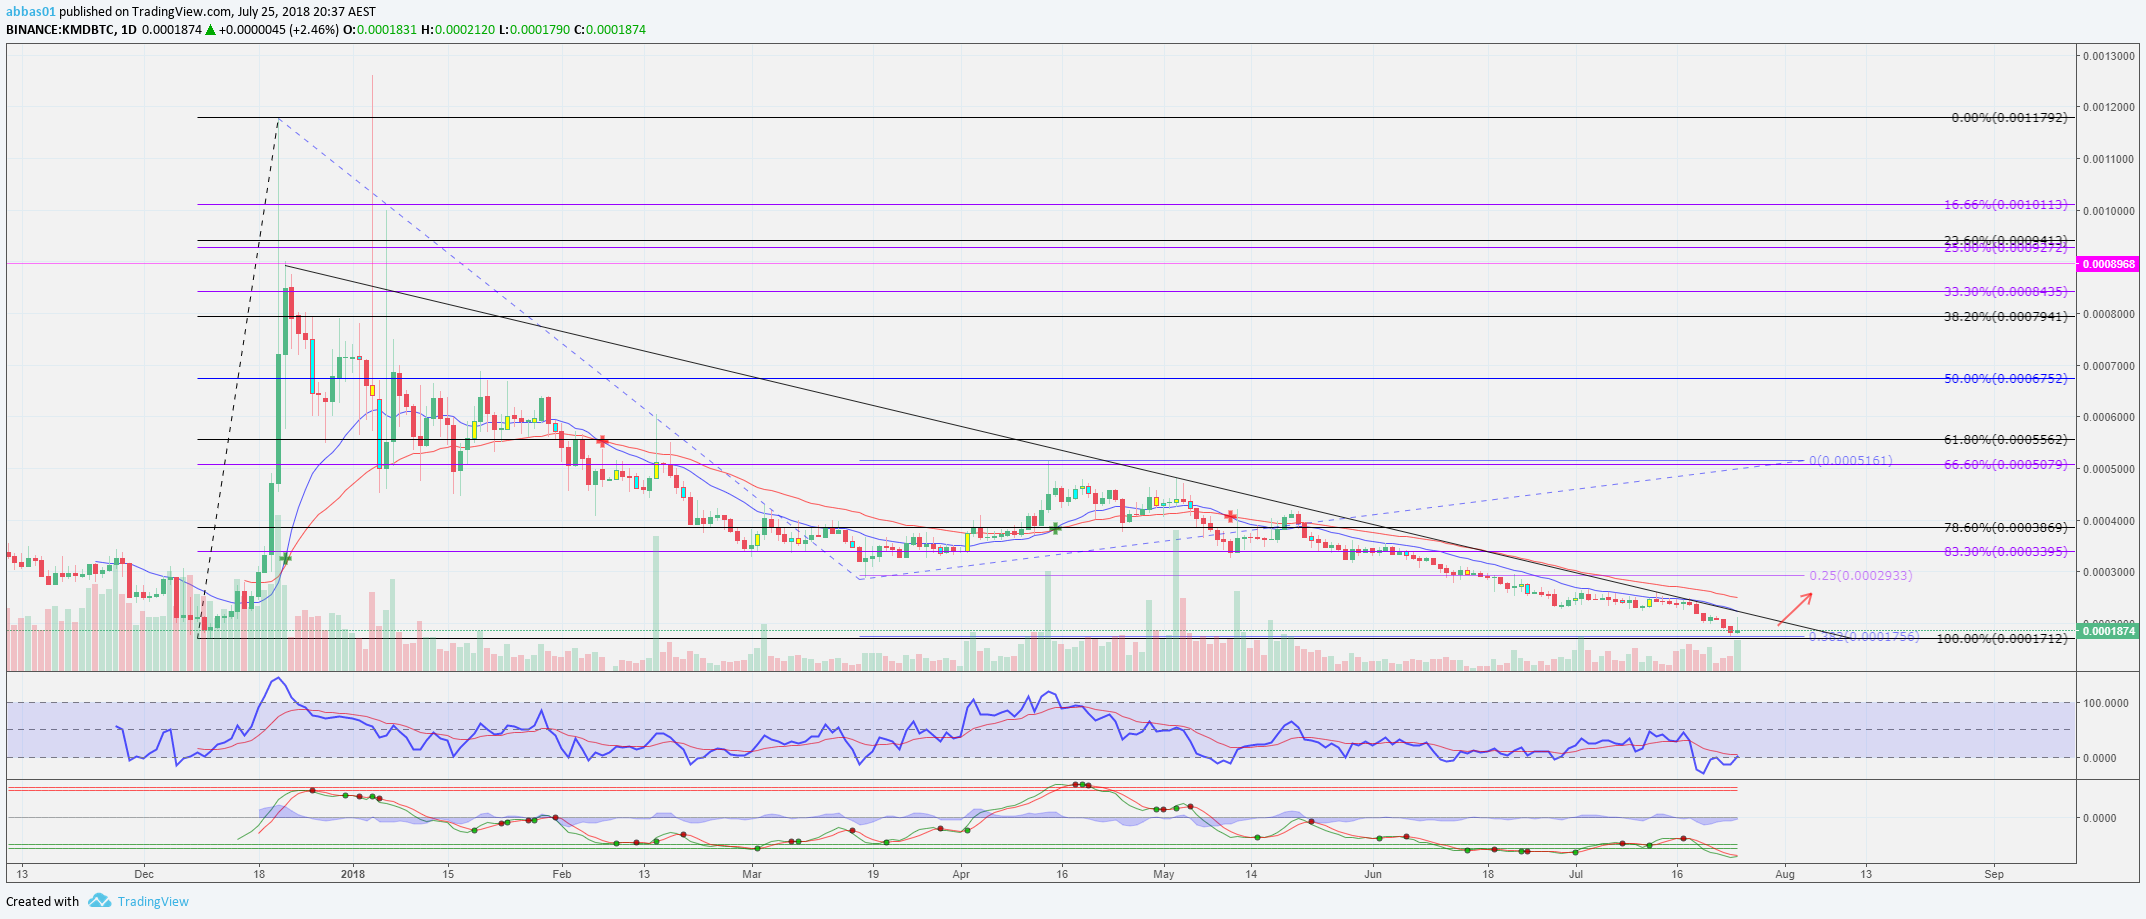Select the BINANCE:KMDBTC symbol title

[x=59, y=30]
